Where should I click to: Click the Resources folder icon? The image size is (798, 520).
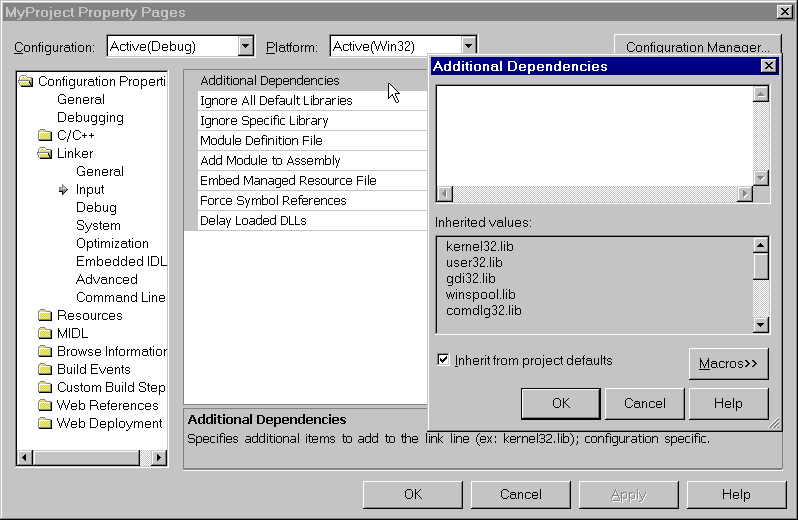pyautogui.click(x=44, y=316)
